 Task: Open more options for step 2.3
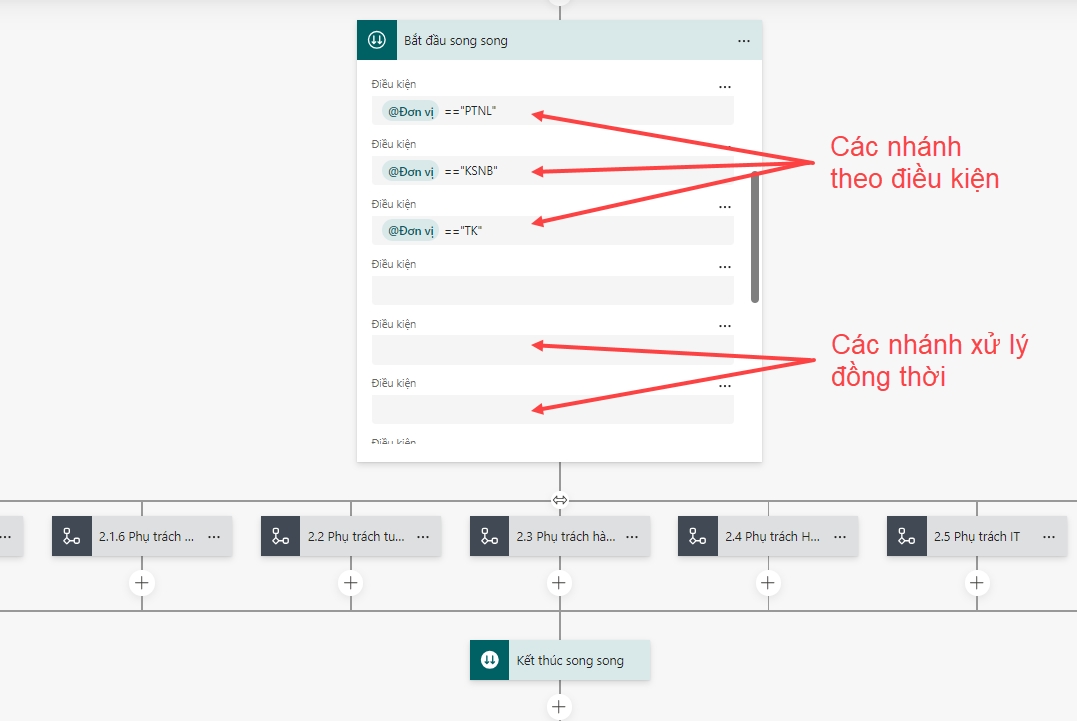click(631, 537)
